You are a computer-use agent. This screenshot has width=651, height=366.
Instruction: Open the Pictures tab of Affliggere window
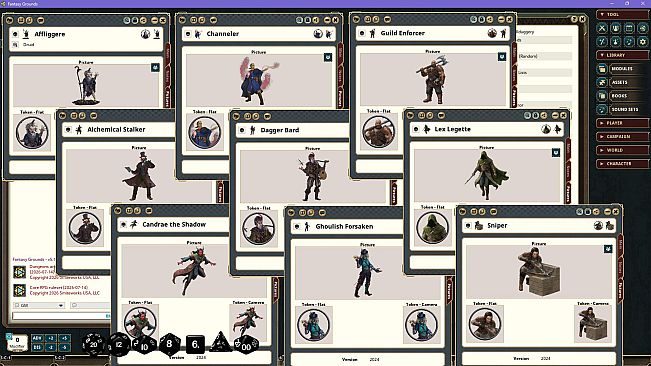[168, 98]
